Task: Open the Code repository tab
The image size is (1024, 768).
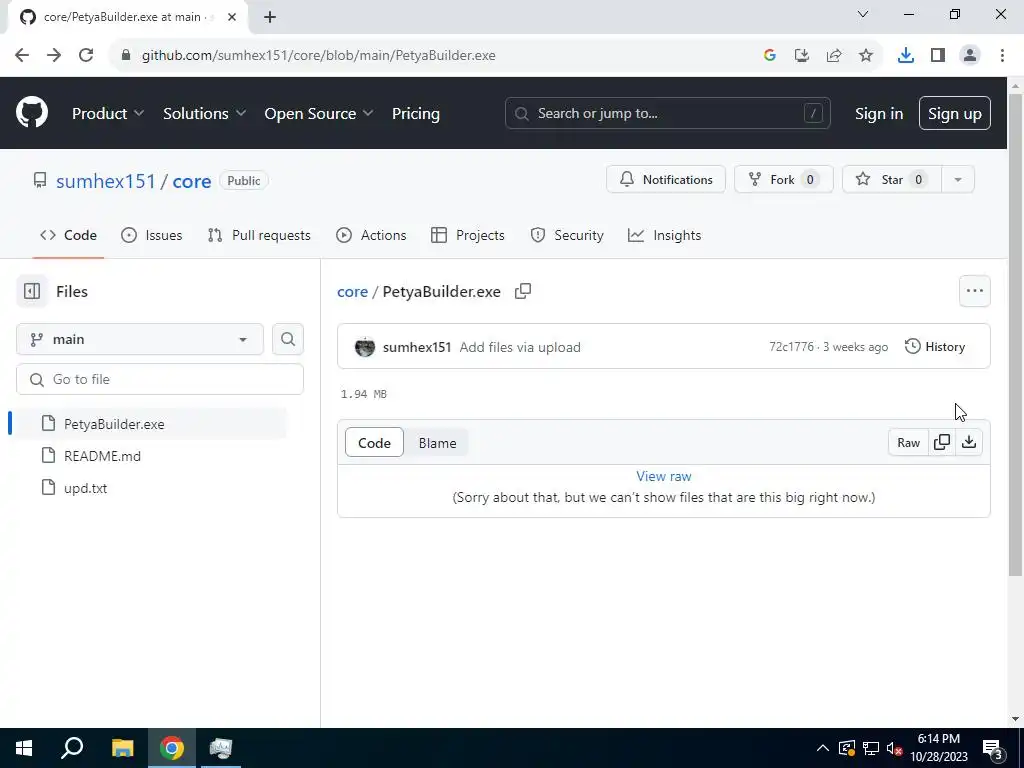Action: [x=69, y=235]
